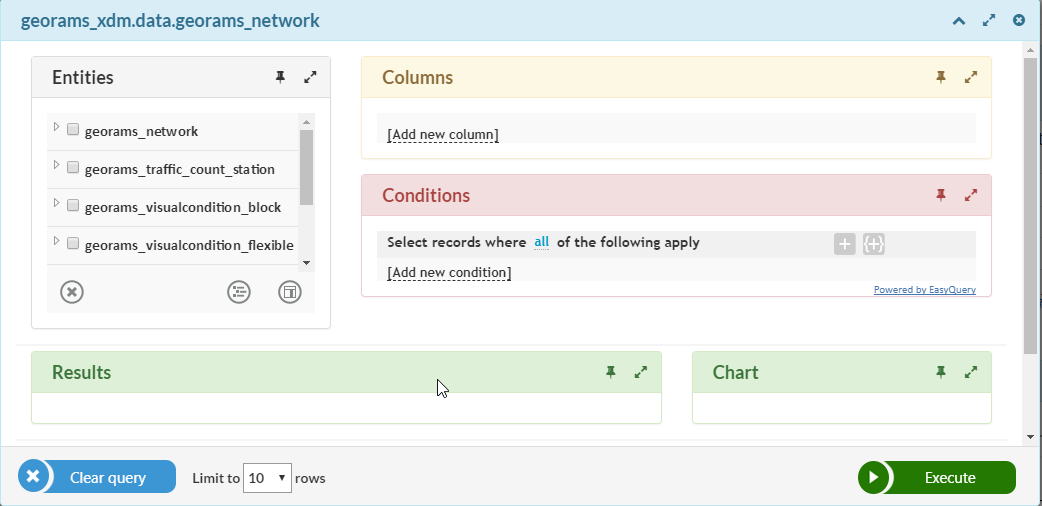Open the Powered by EasyQuery link

click(924, 290)
